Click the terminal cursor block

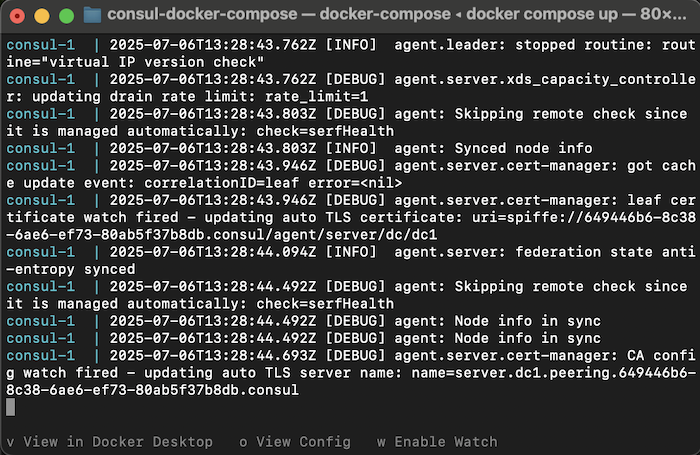11,407
